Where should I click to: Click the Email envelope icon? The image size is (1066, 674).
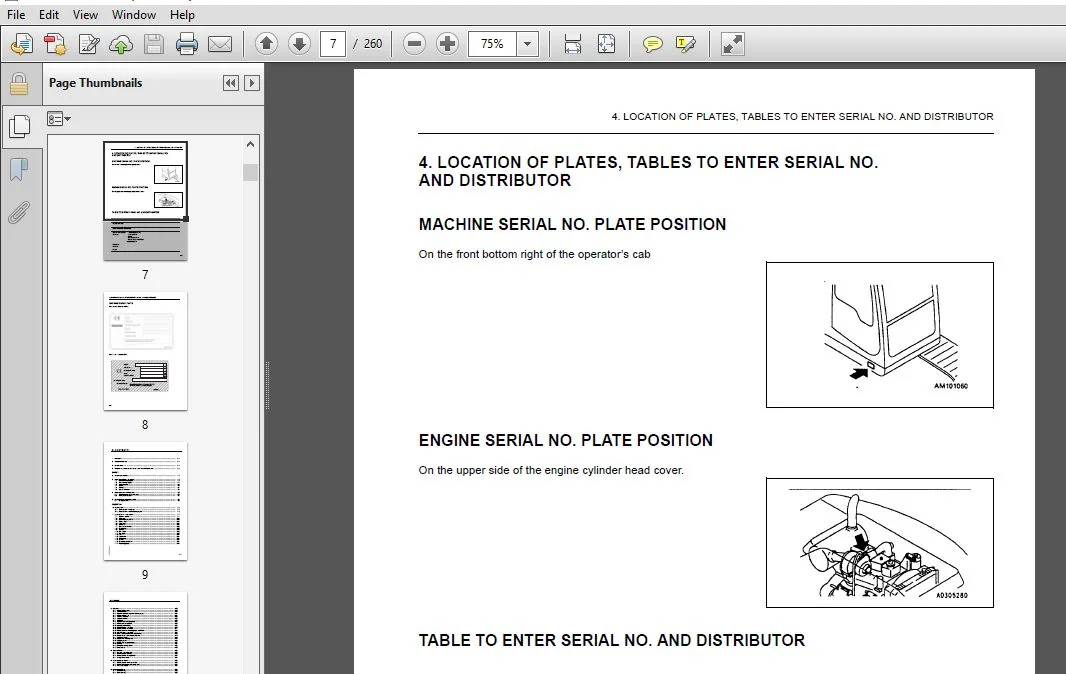[x=220, y=44]
